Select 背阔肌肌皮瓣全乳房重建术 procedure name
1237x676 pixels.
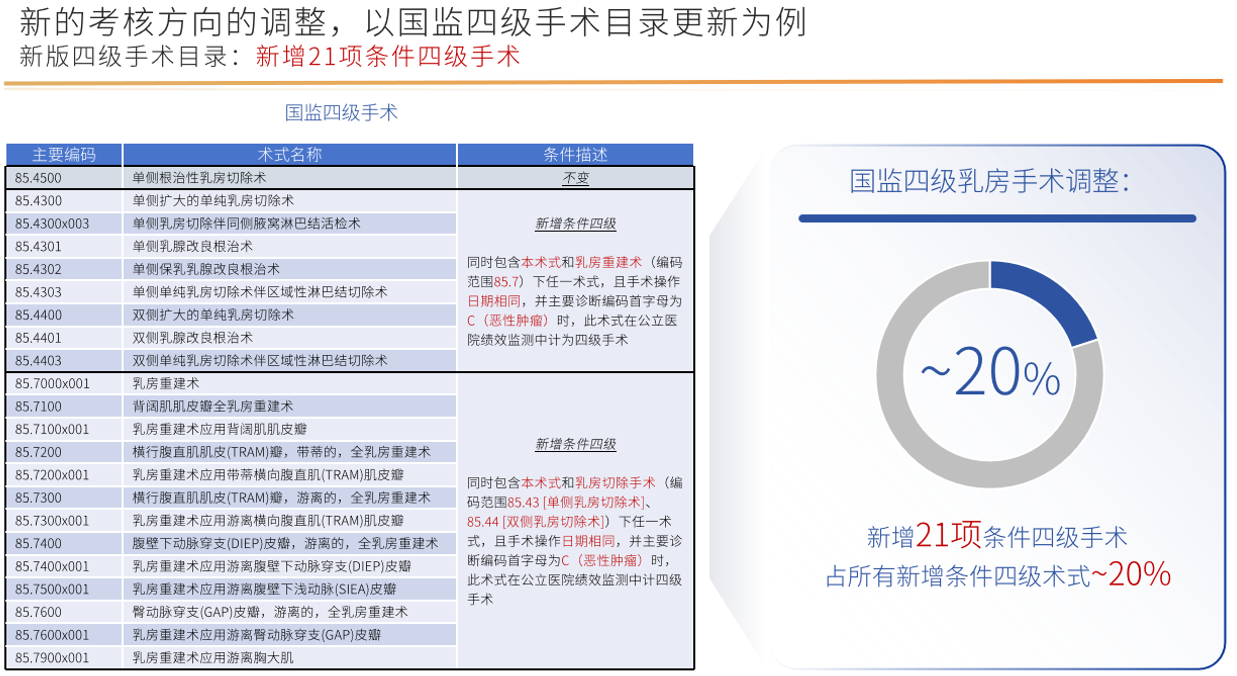click(x=213, y=407)
